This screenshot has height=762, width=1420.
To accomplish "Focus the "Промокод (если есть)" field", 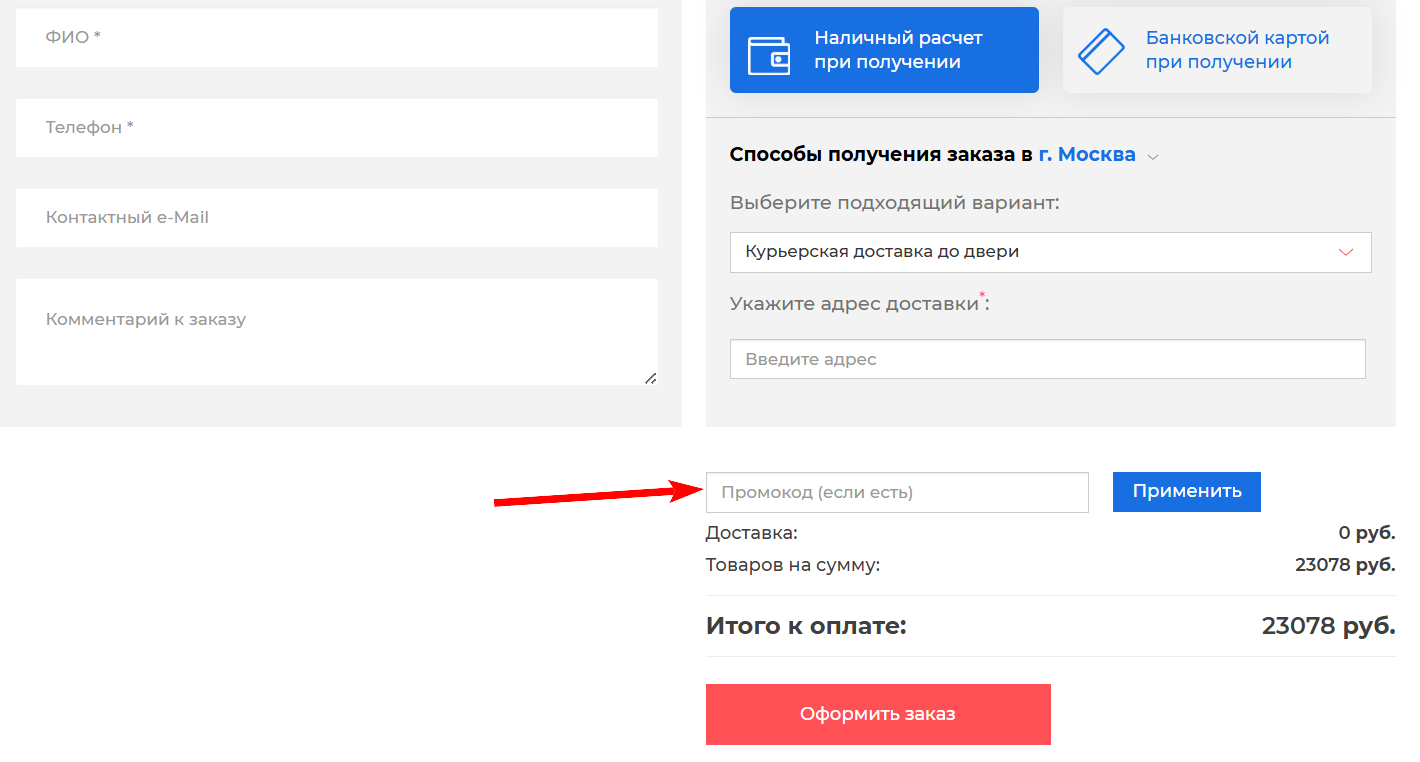I will click(x=896, y=492).
